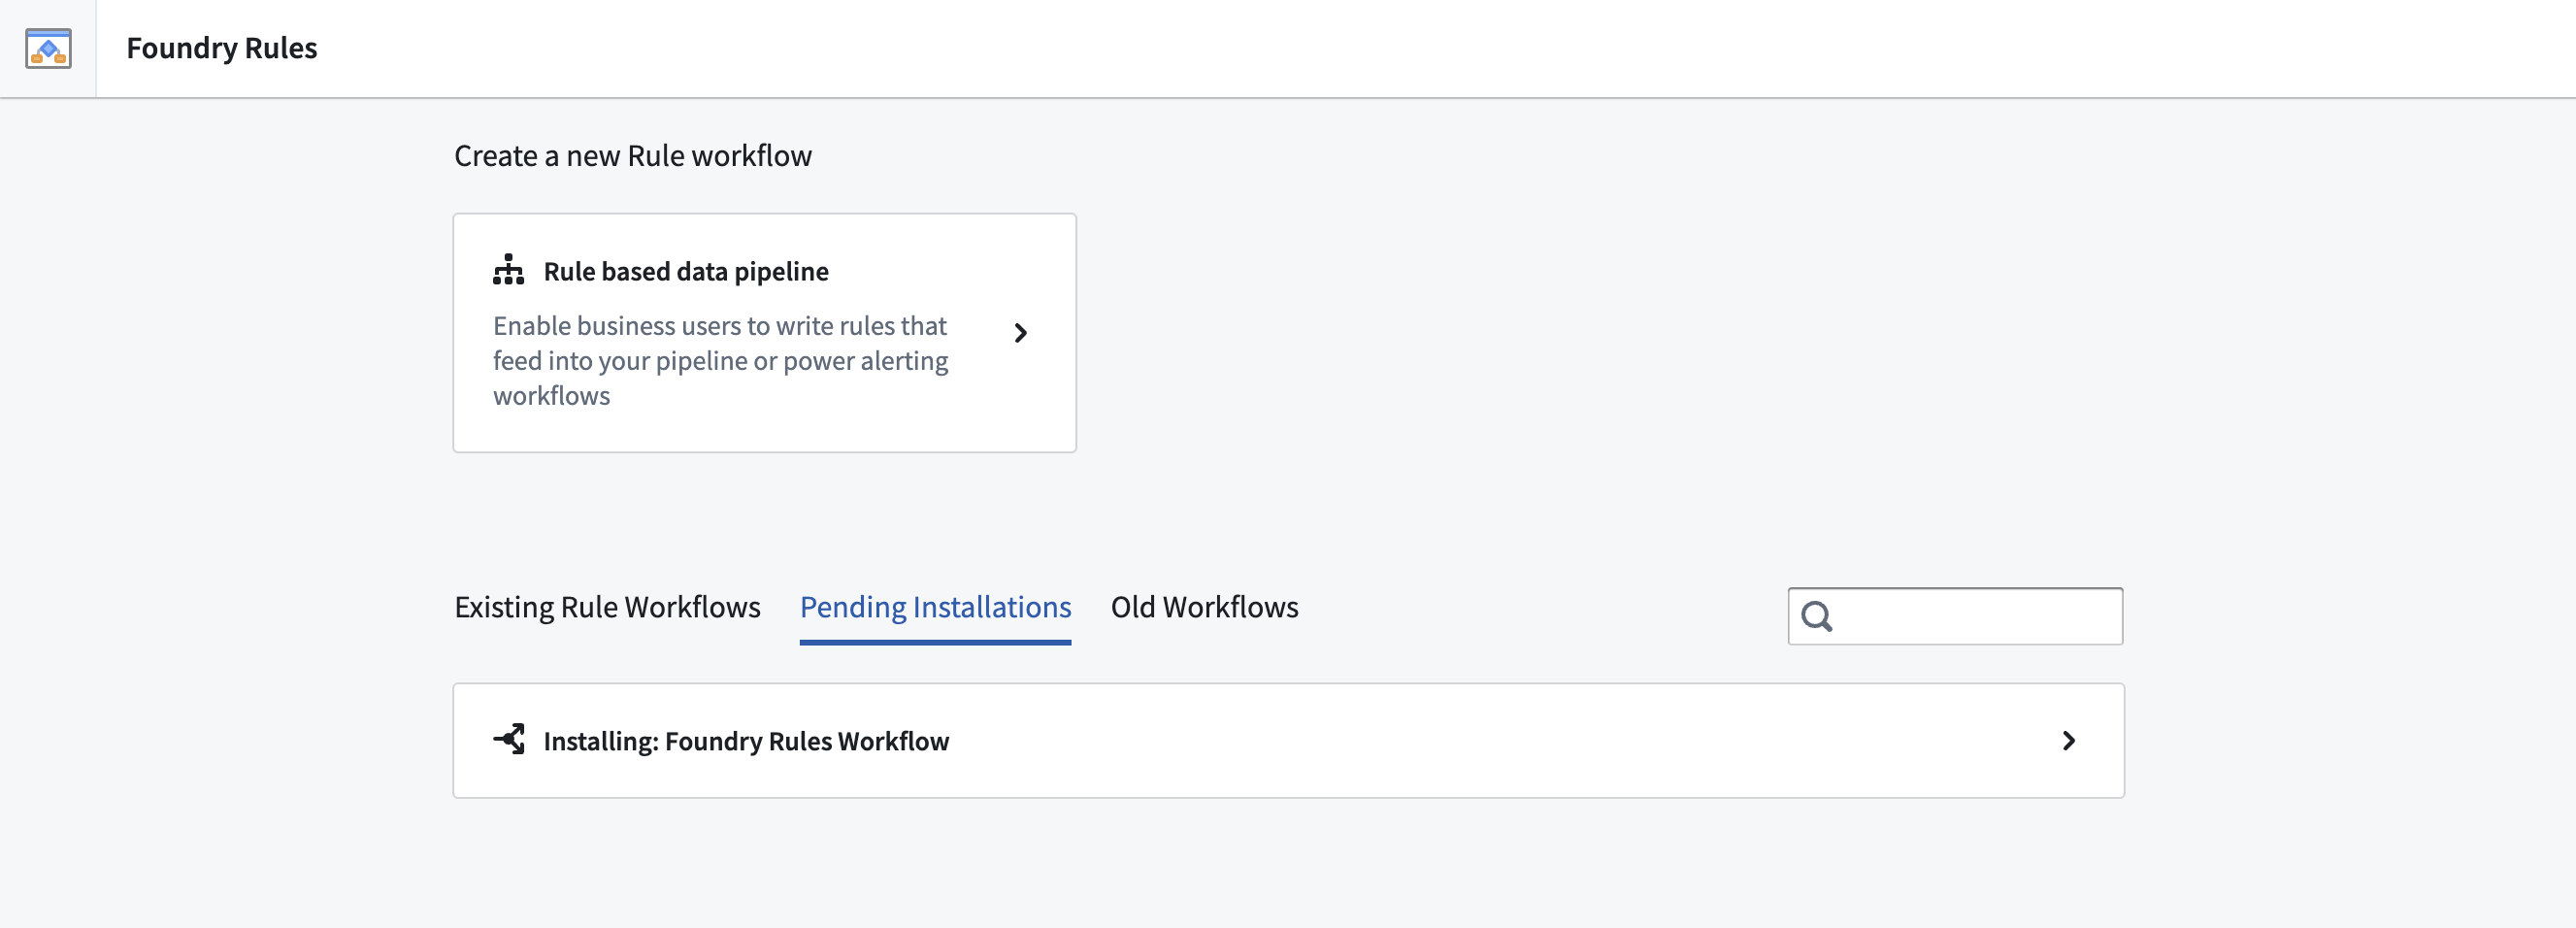Click the workflow icon beside Installing row
Screen dimensions: 2576x928
coord(509,739)
